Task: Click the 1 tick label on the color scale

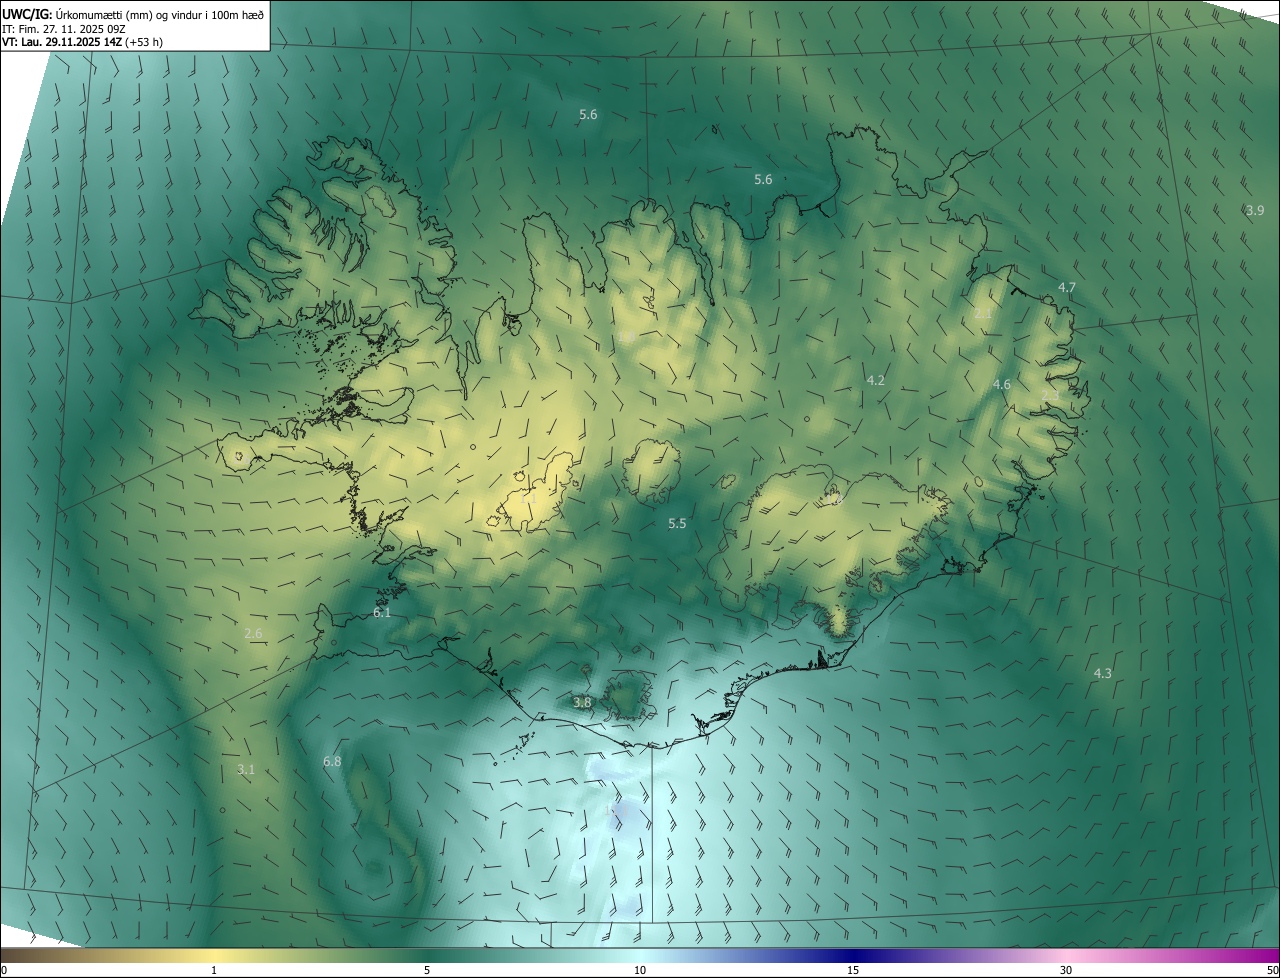Action: 214,970
